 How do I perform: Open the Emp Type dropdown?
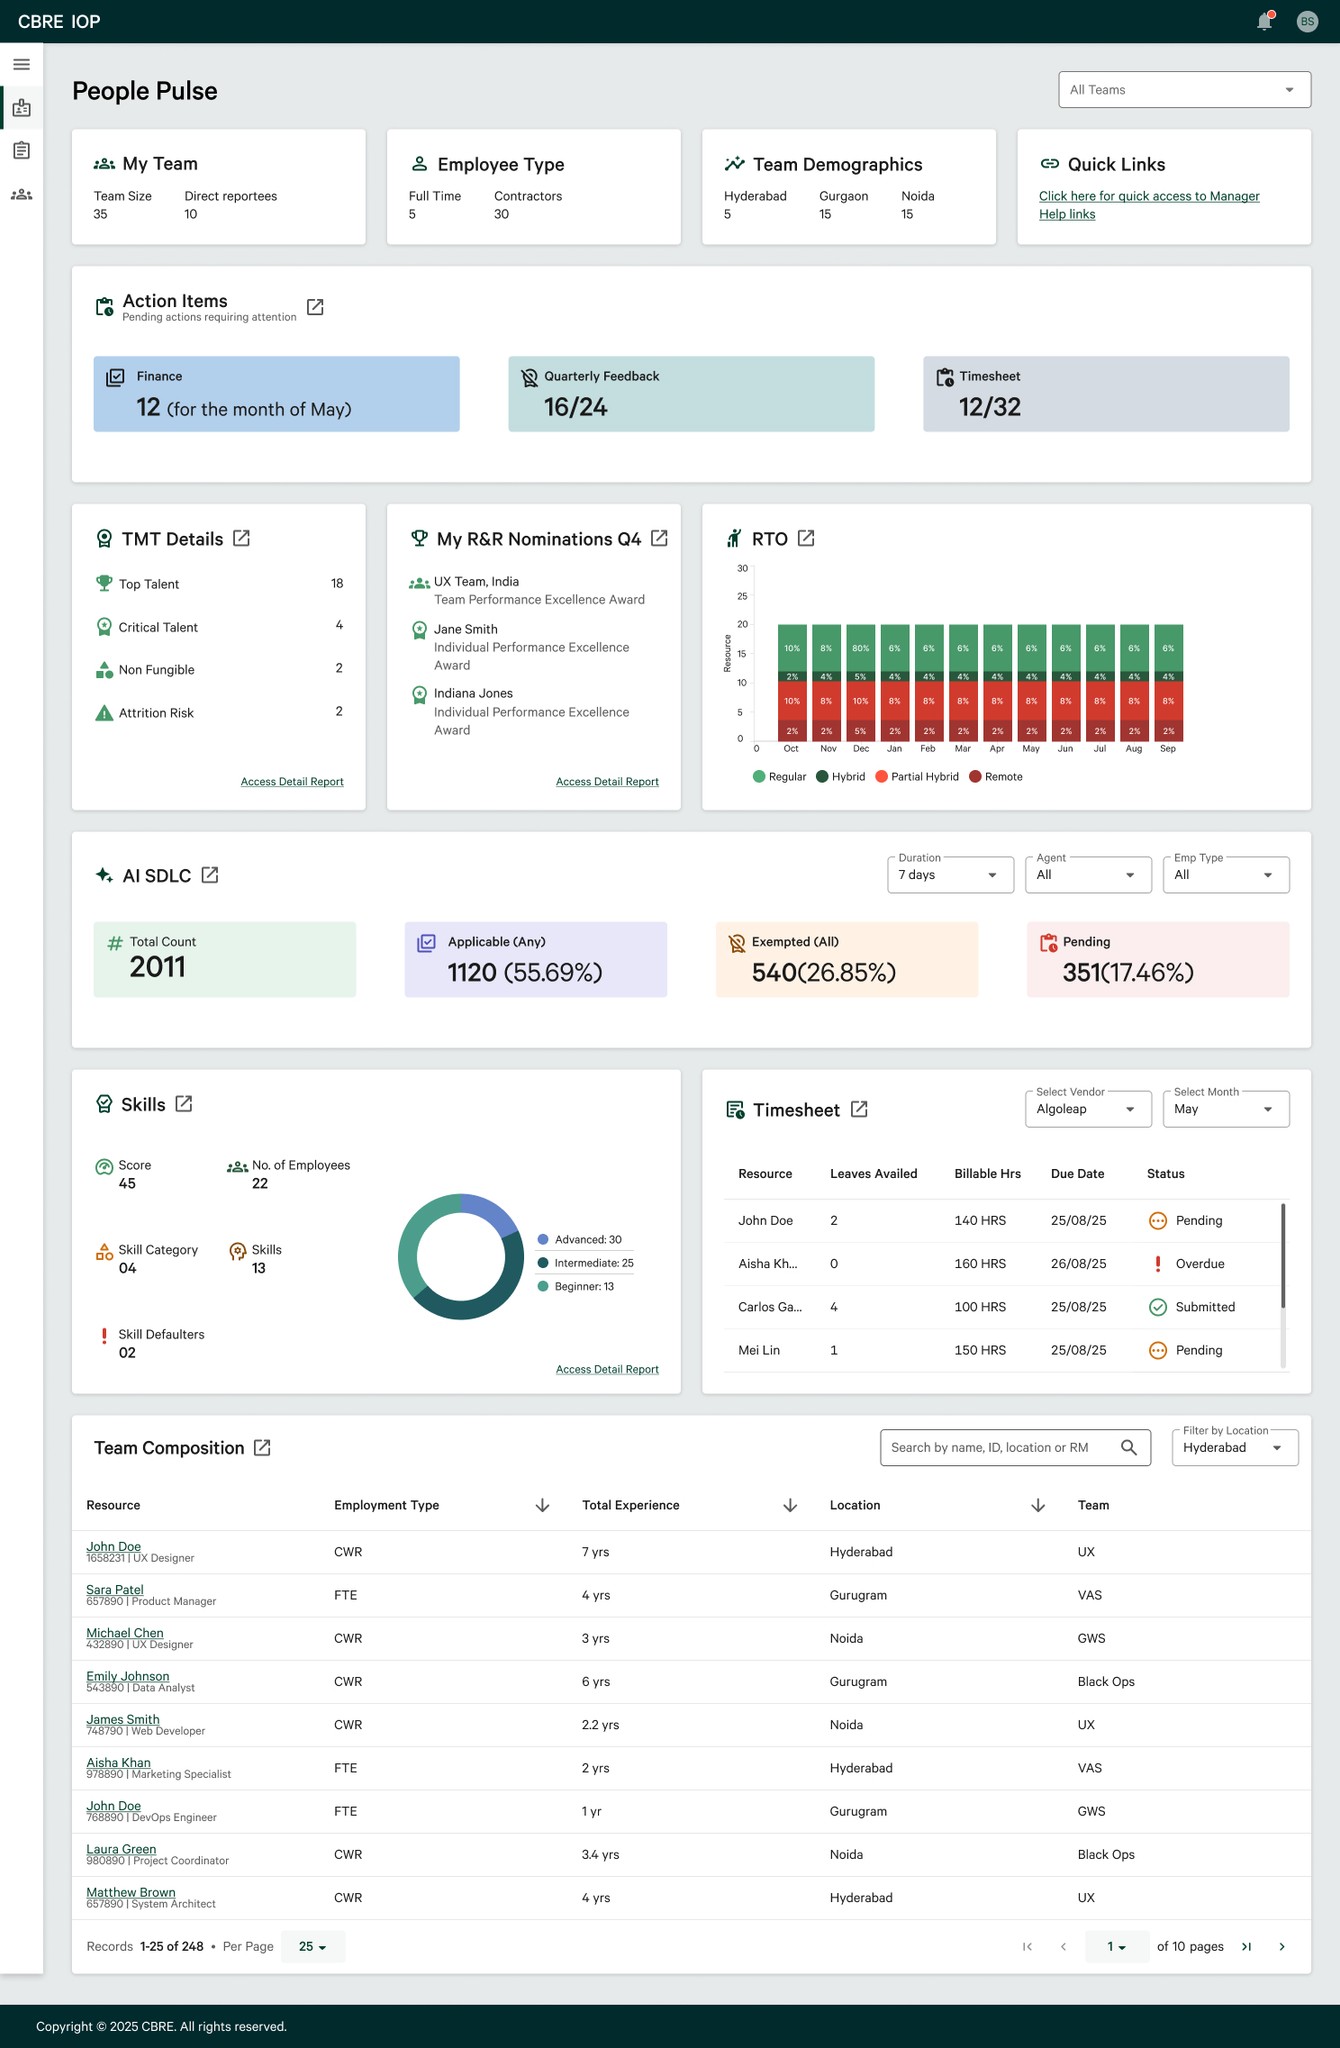(1226, 875)
